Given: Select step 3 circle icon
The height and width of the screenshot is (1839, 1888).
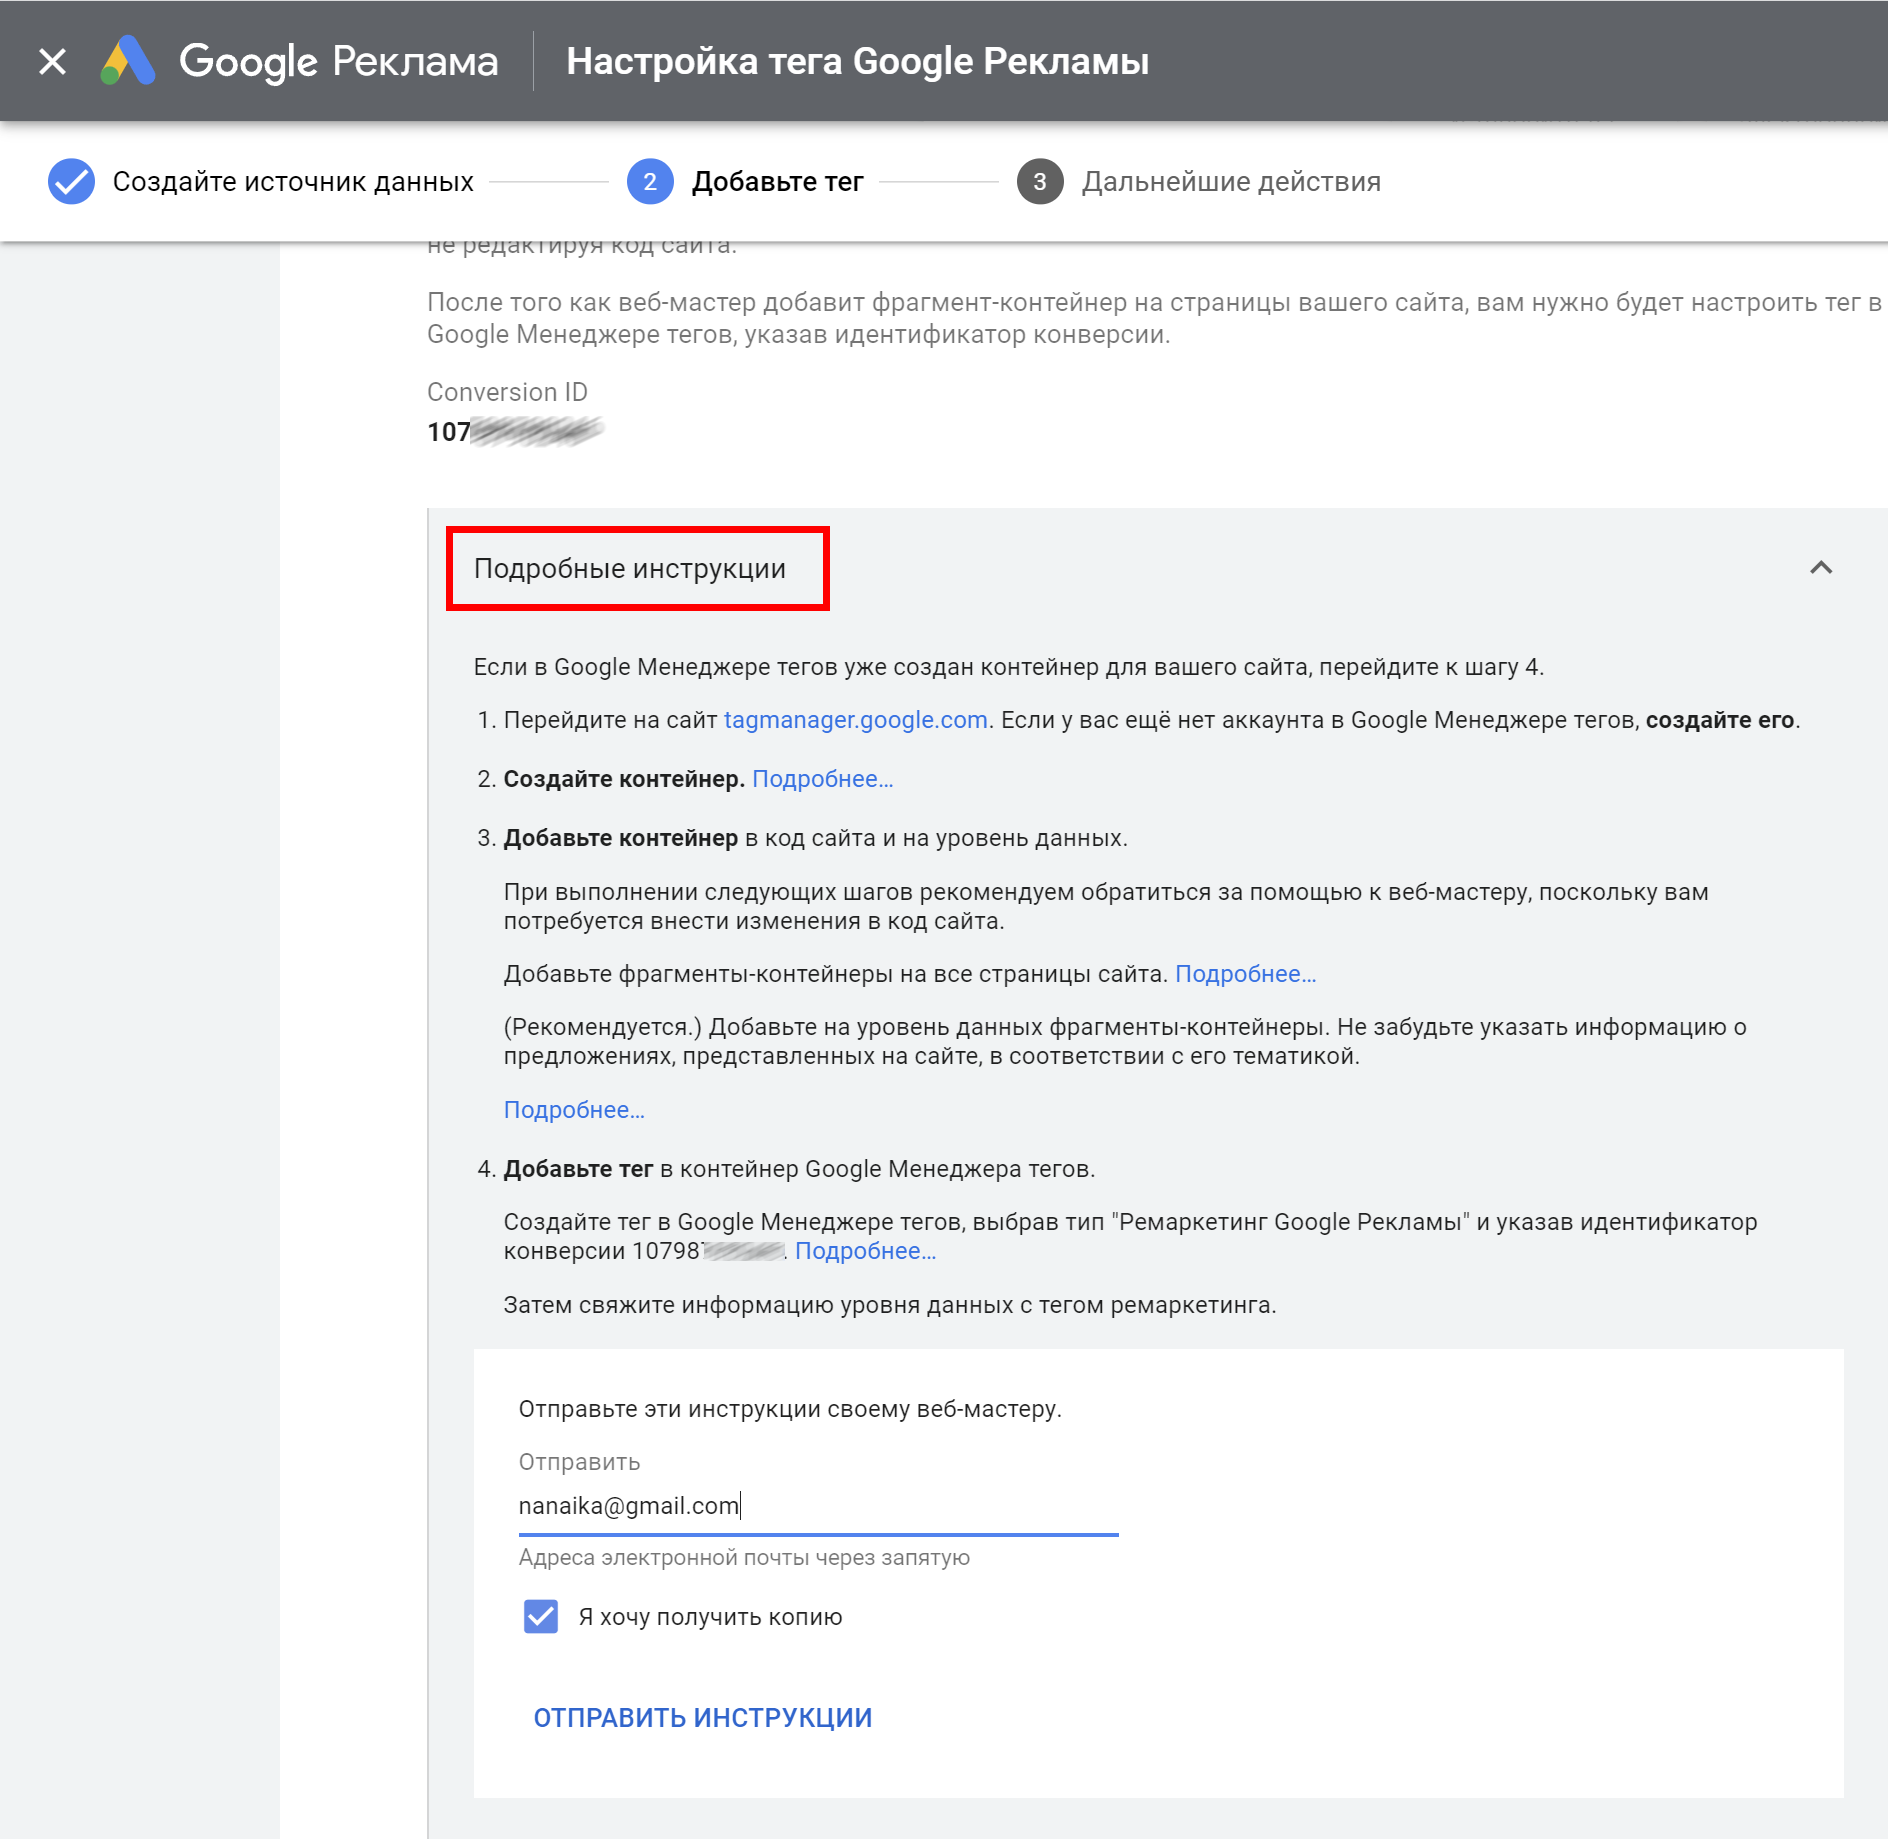Looking at the screenshot, I should (x=1040, y=181).
